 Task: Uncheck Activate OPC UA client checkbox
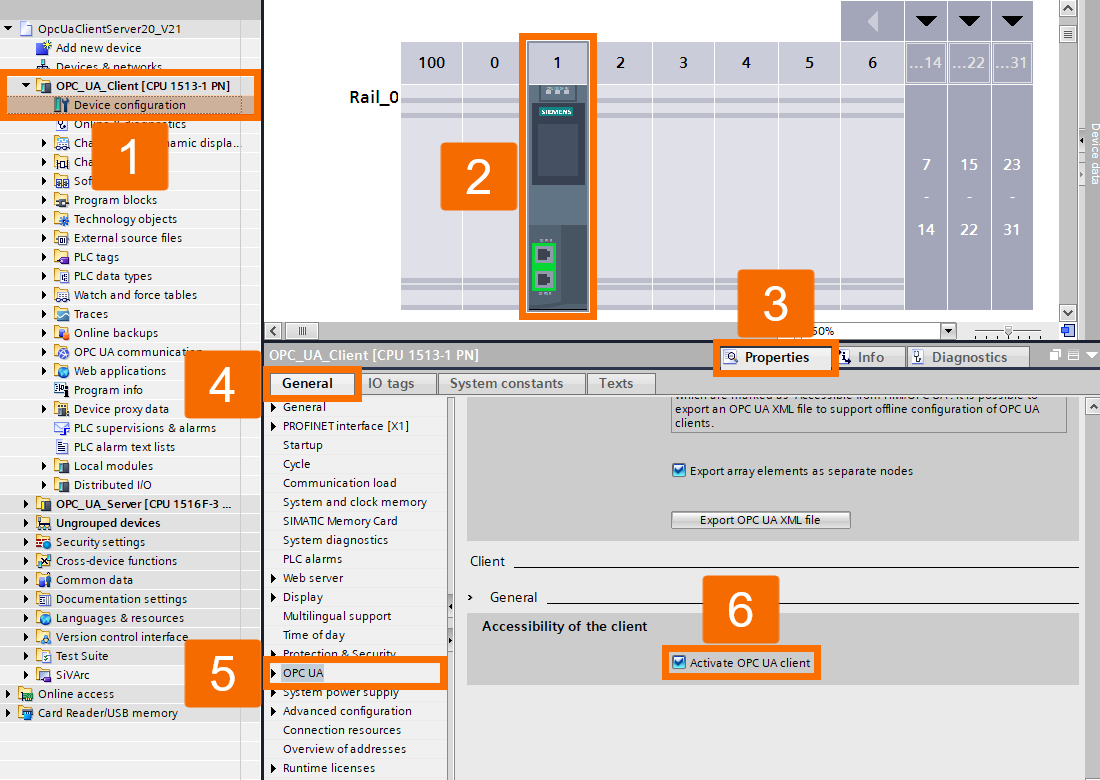(x=678, y=662)
